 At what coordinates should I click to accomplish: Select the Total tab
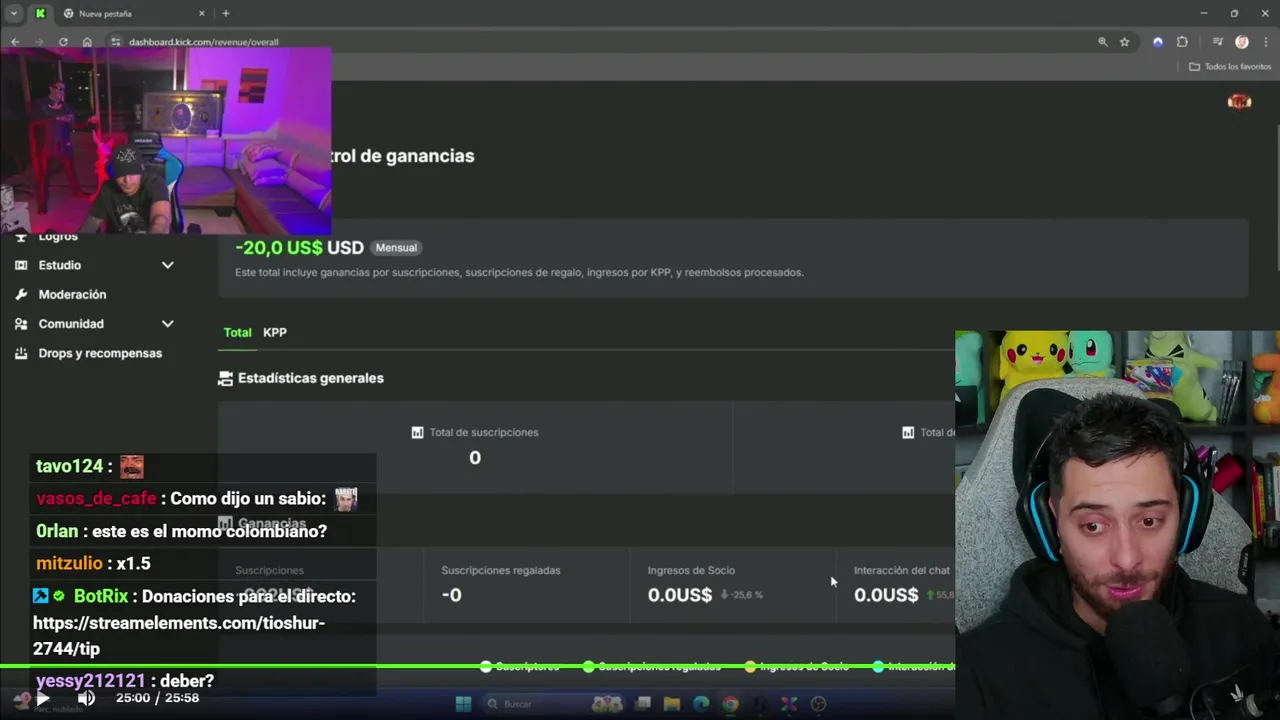[x=237, y=332]
